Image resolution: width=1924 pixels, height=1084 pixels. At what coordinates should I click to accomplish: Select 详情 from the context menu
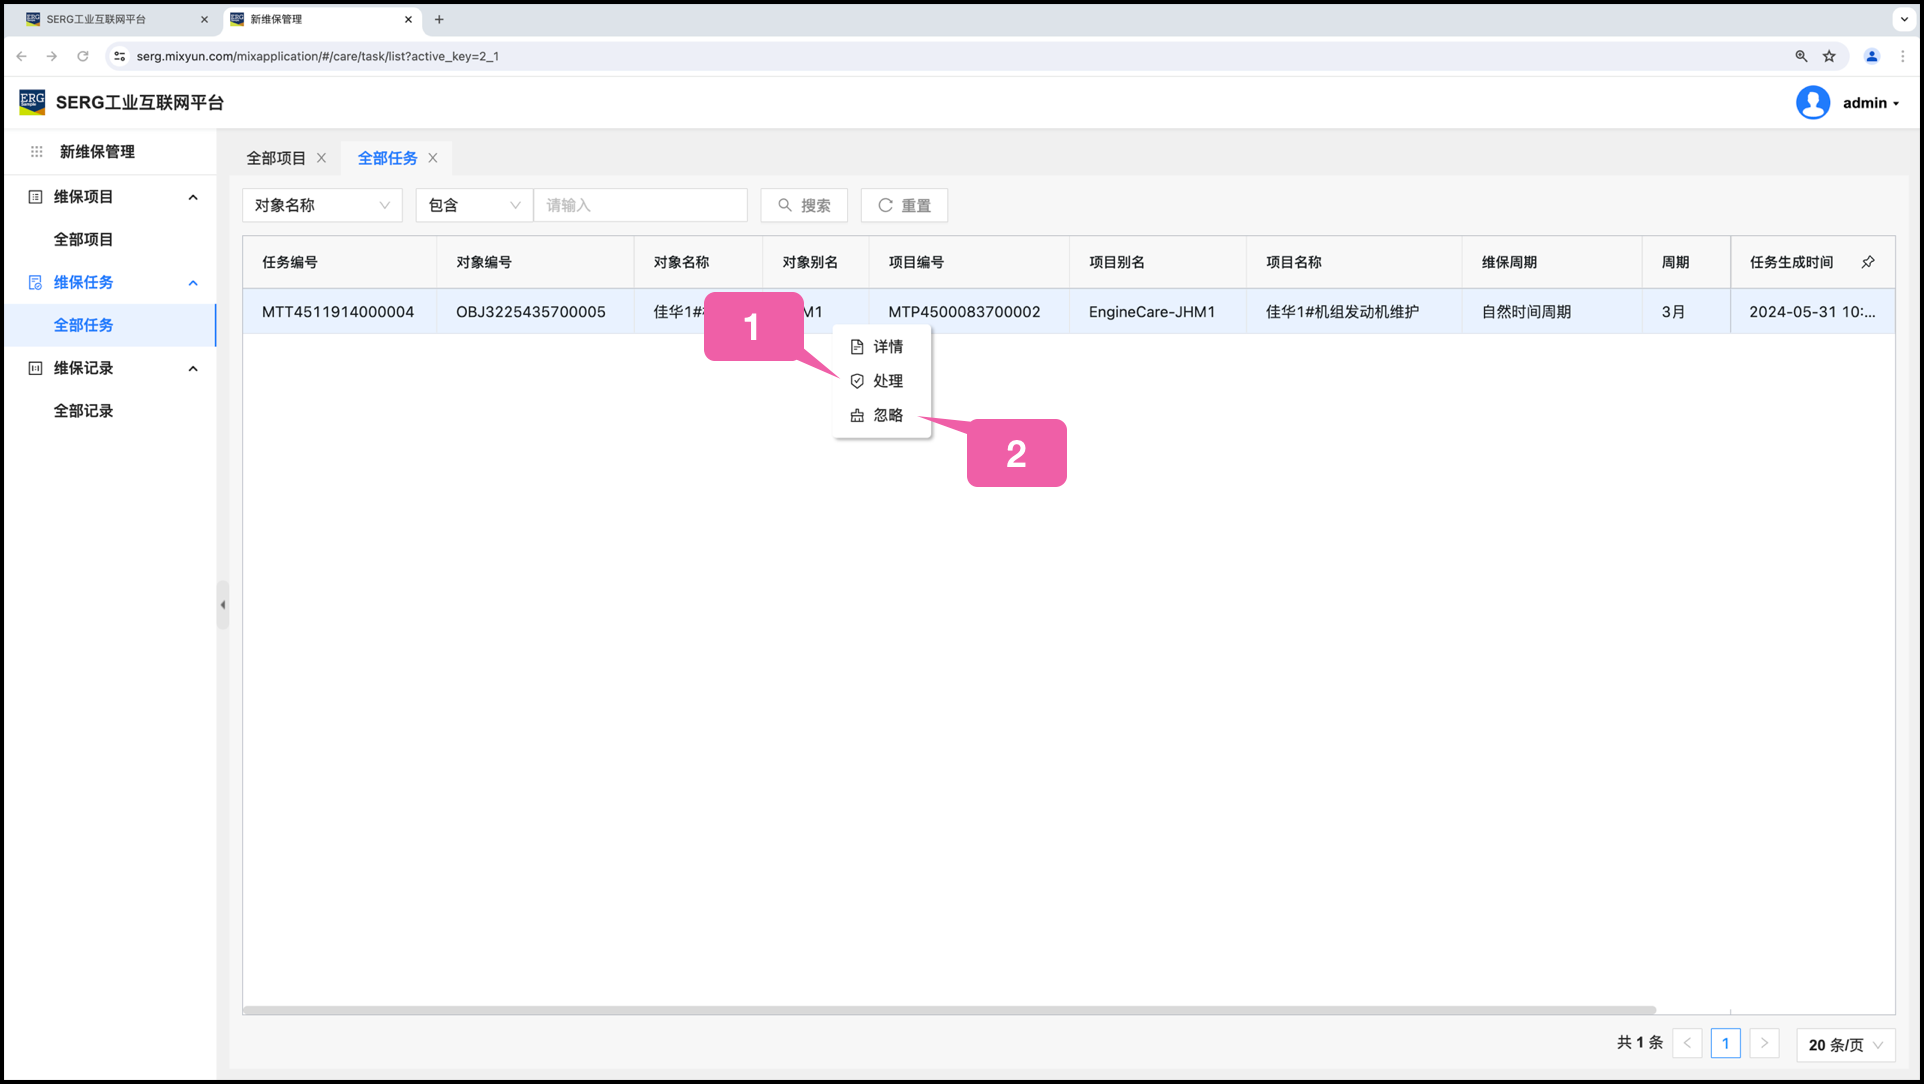pos(878,347)
